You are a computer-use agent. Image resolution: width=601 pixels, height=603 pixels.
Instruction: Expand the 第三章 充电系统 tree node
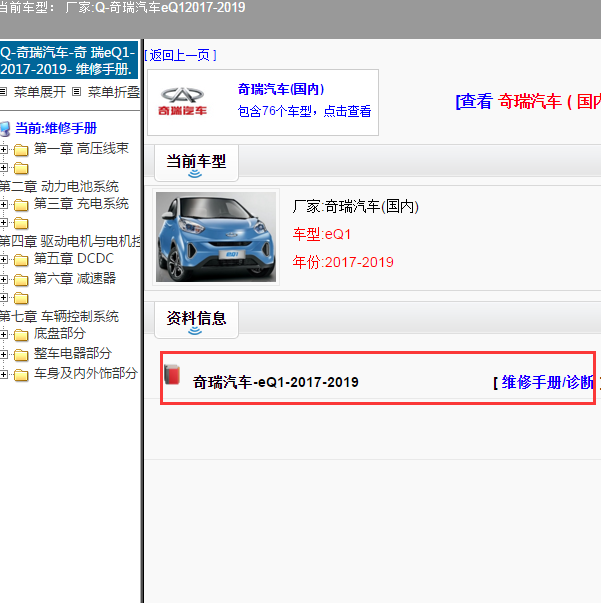3,204
